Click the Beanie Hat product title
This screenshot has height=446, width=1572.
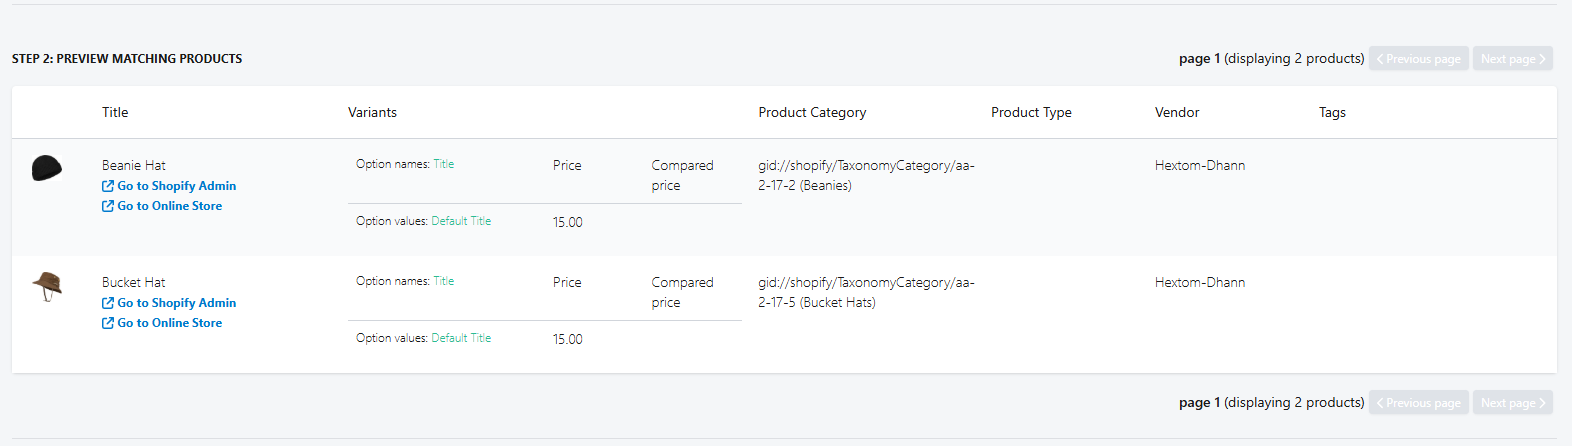(134, 166)
